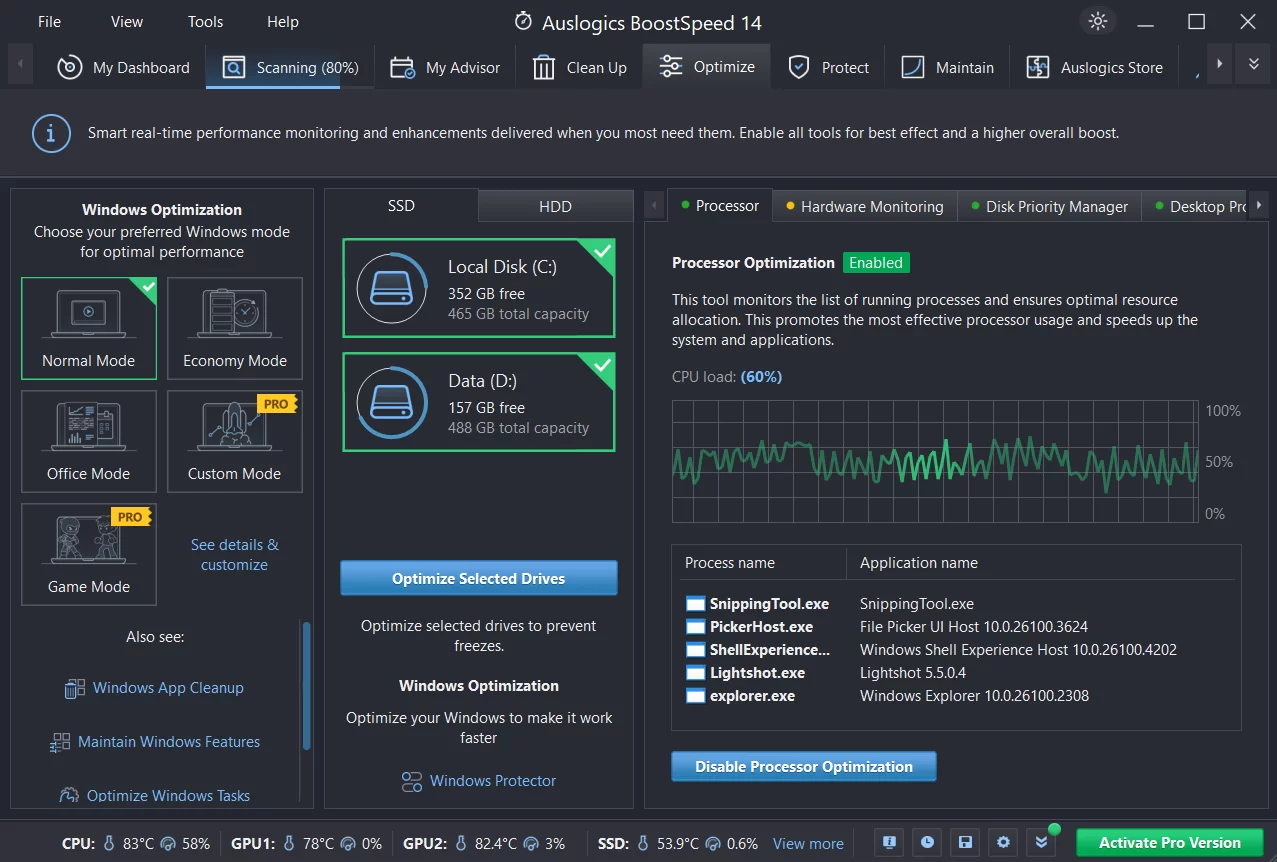
Task: Click the floppy disk save icon
Action: (x=965, y=843)
